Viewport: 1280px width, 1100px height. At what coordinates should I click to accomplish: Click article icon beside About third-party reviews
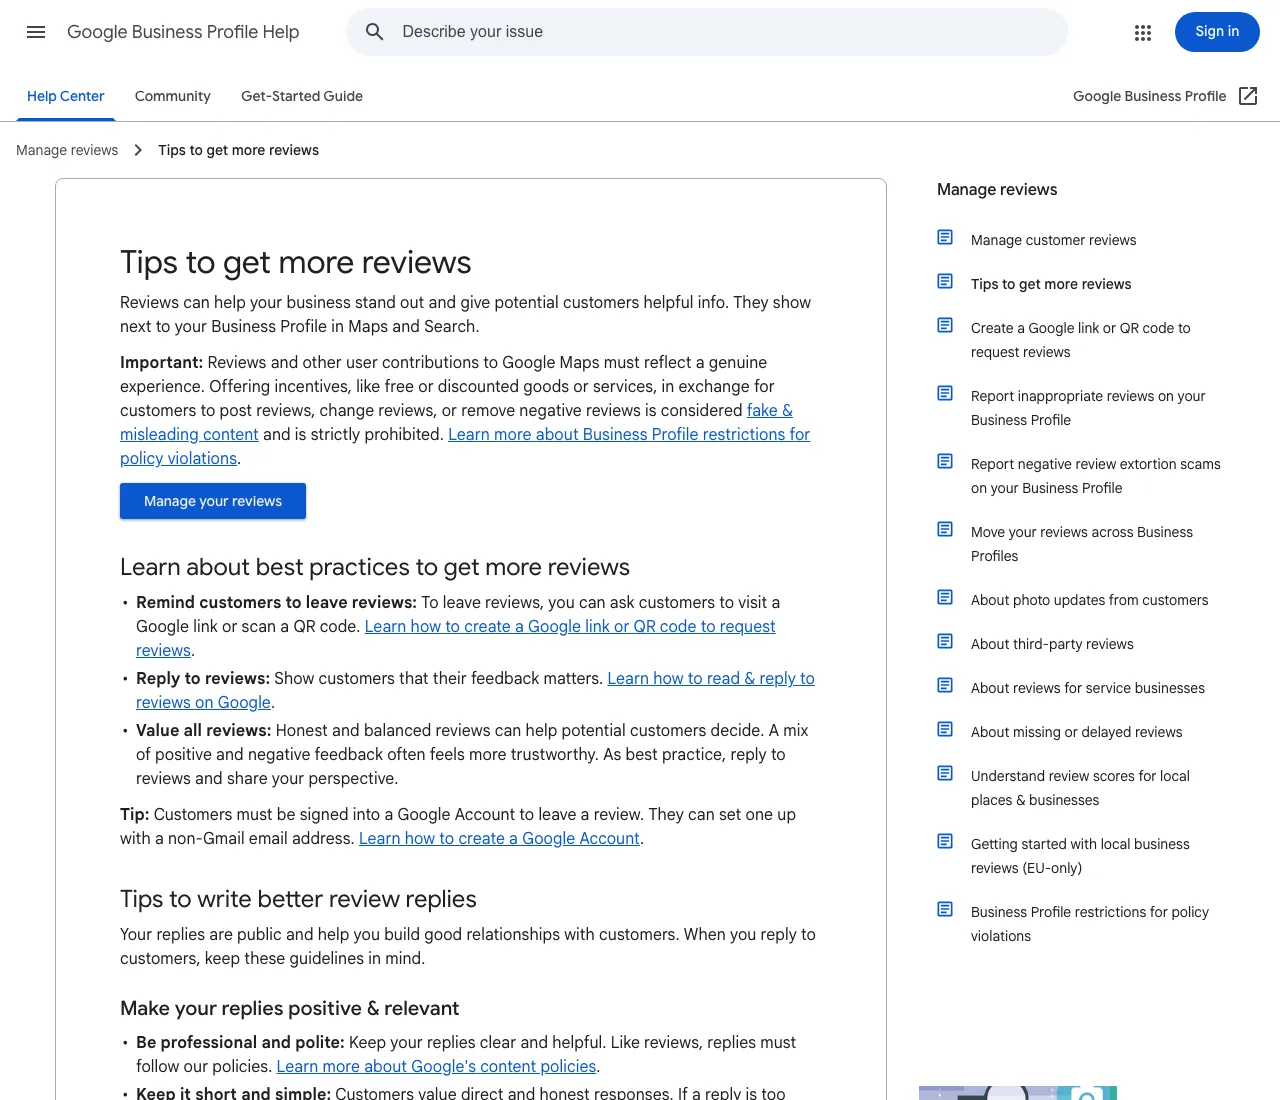(x=945, y=642)
